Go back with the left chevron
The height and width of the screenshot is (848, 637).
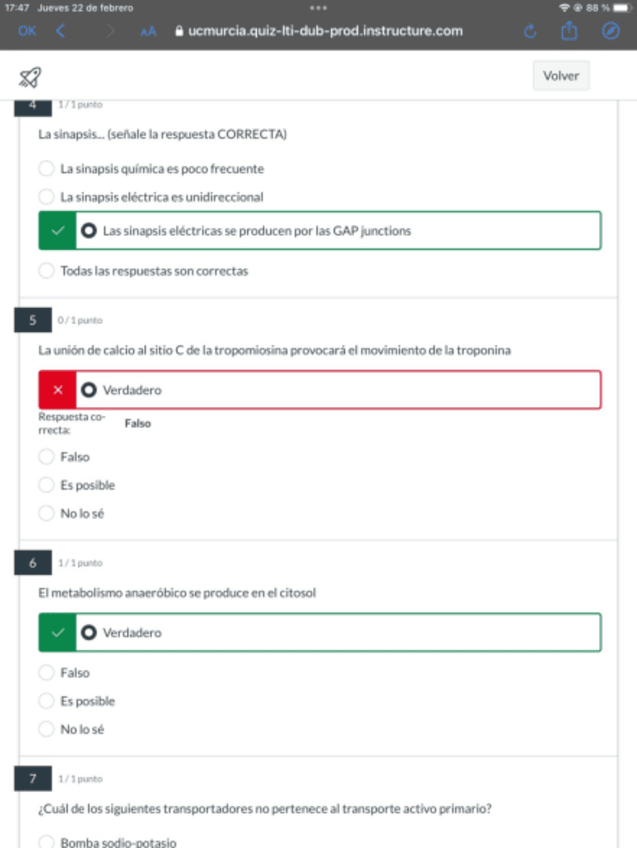60,31
